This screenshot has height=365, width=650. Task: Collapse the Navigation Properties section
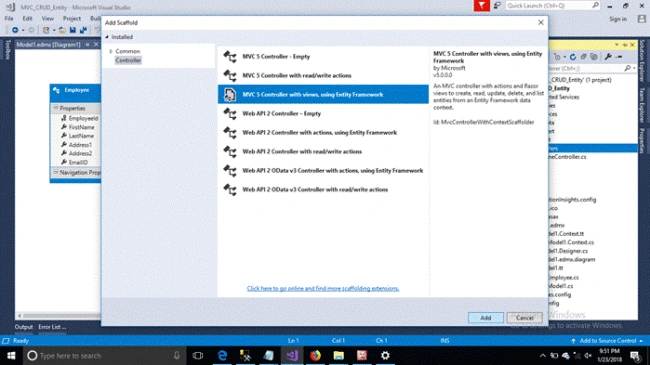pyautogui.click(x=56, y=172)
